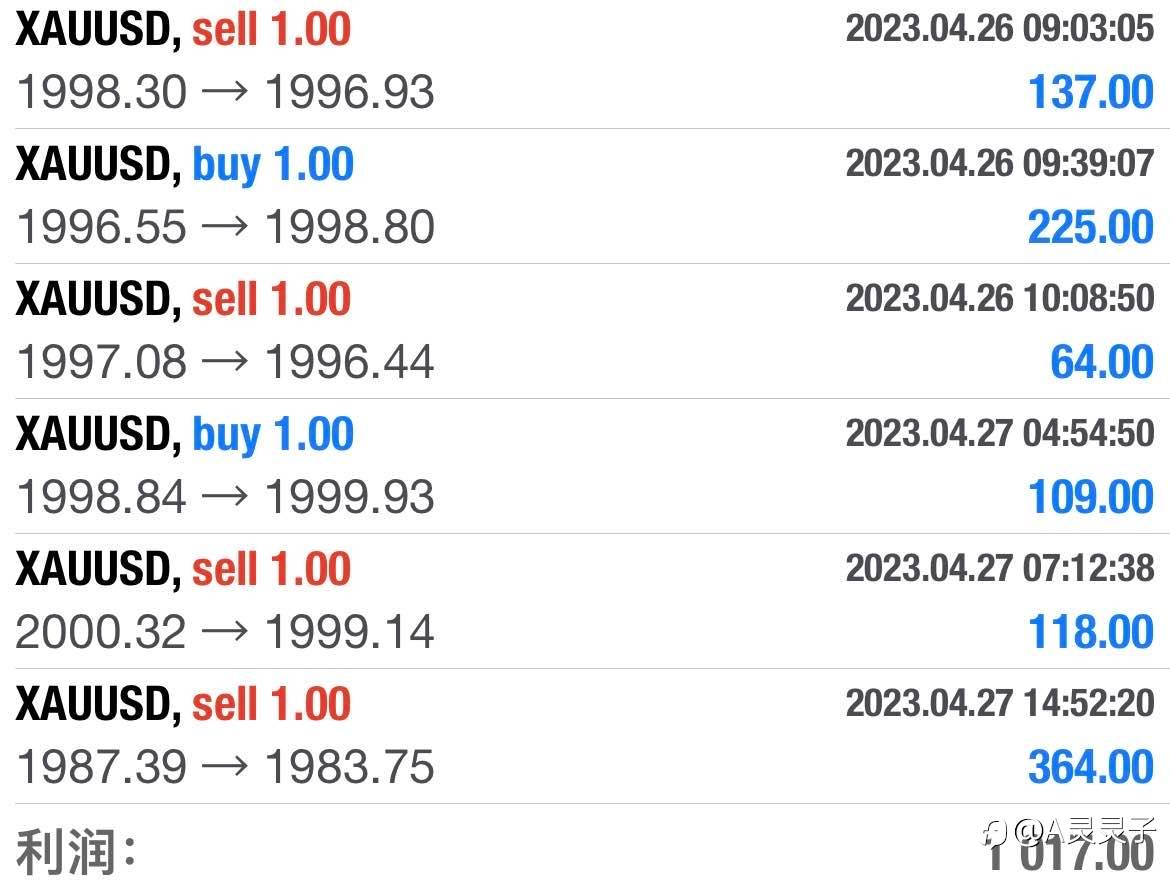
Task: Select the price line 1996.55 → 1998.80
Action: 225,227
